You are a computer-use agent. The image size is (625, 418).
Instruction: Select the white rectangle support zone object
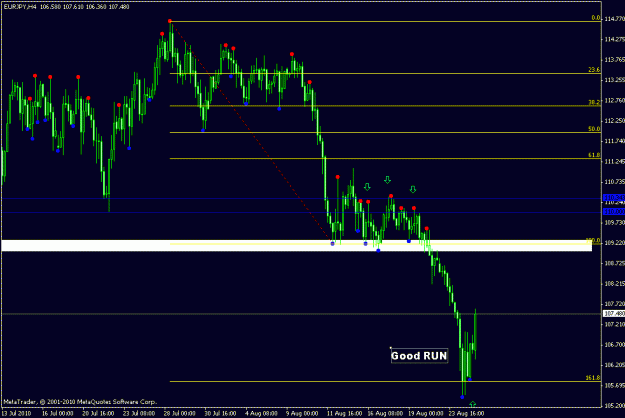[x=297, y=245]
